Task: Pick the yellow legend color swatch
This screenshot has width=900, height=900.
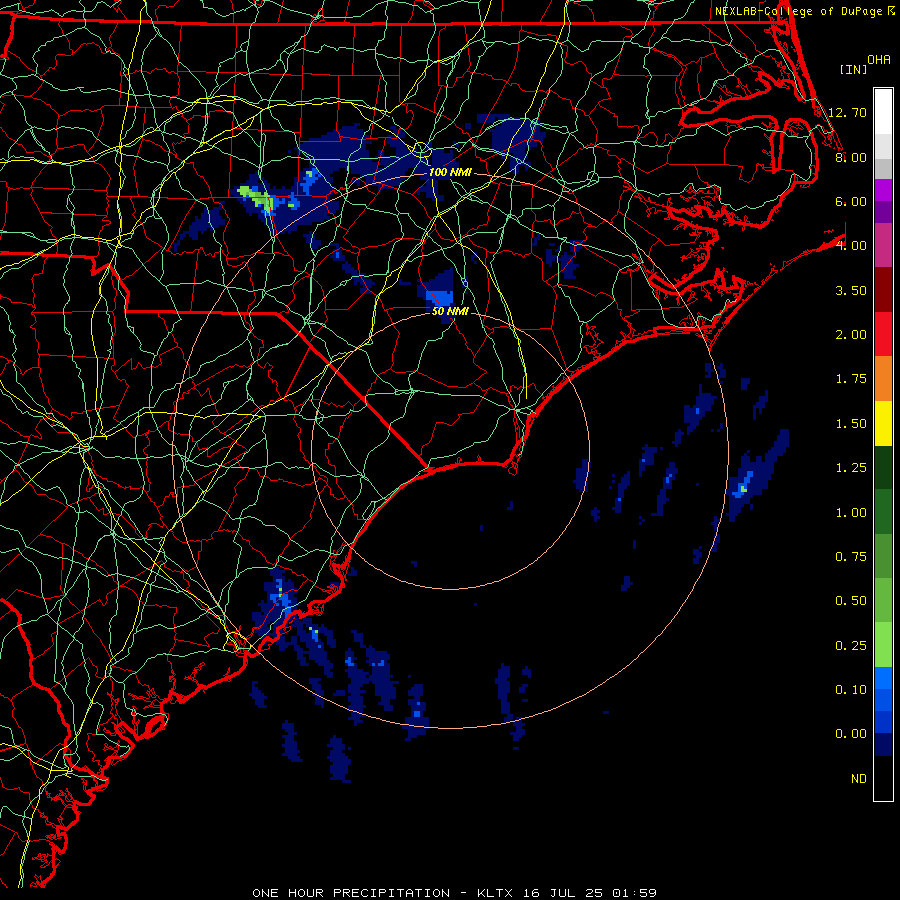Action: coord(883,424)
